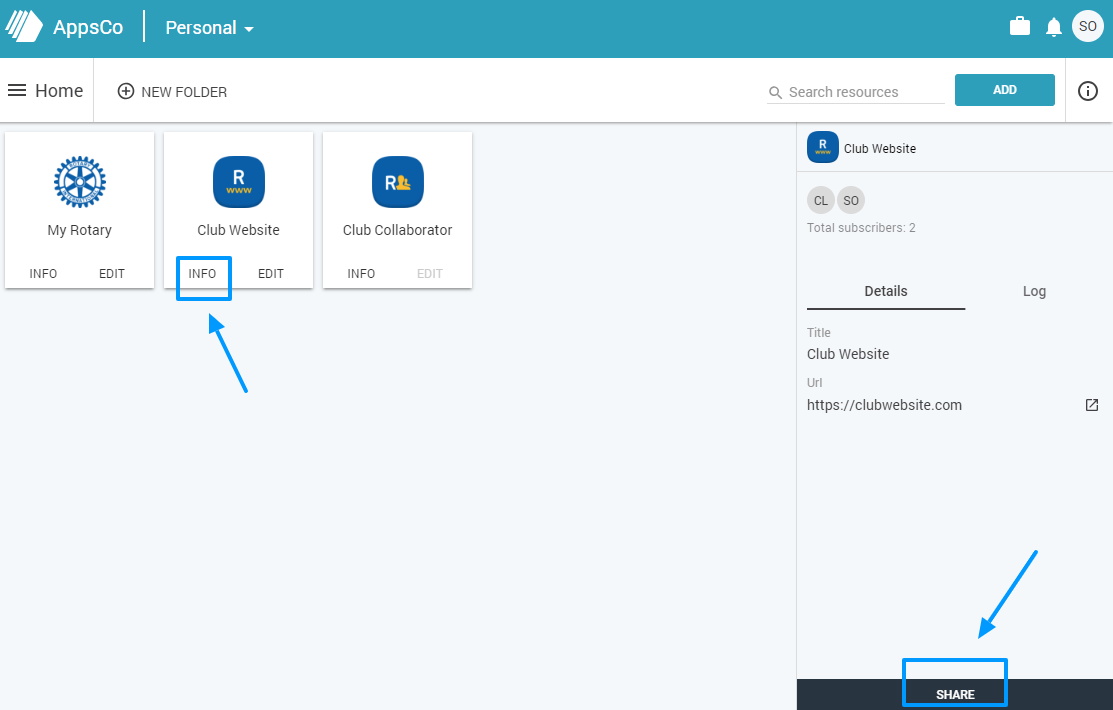Click the Club Website title value in Details
The height and width of the screenshot is (710, 1113).
[x=848, y=354]
